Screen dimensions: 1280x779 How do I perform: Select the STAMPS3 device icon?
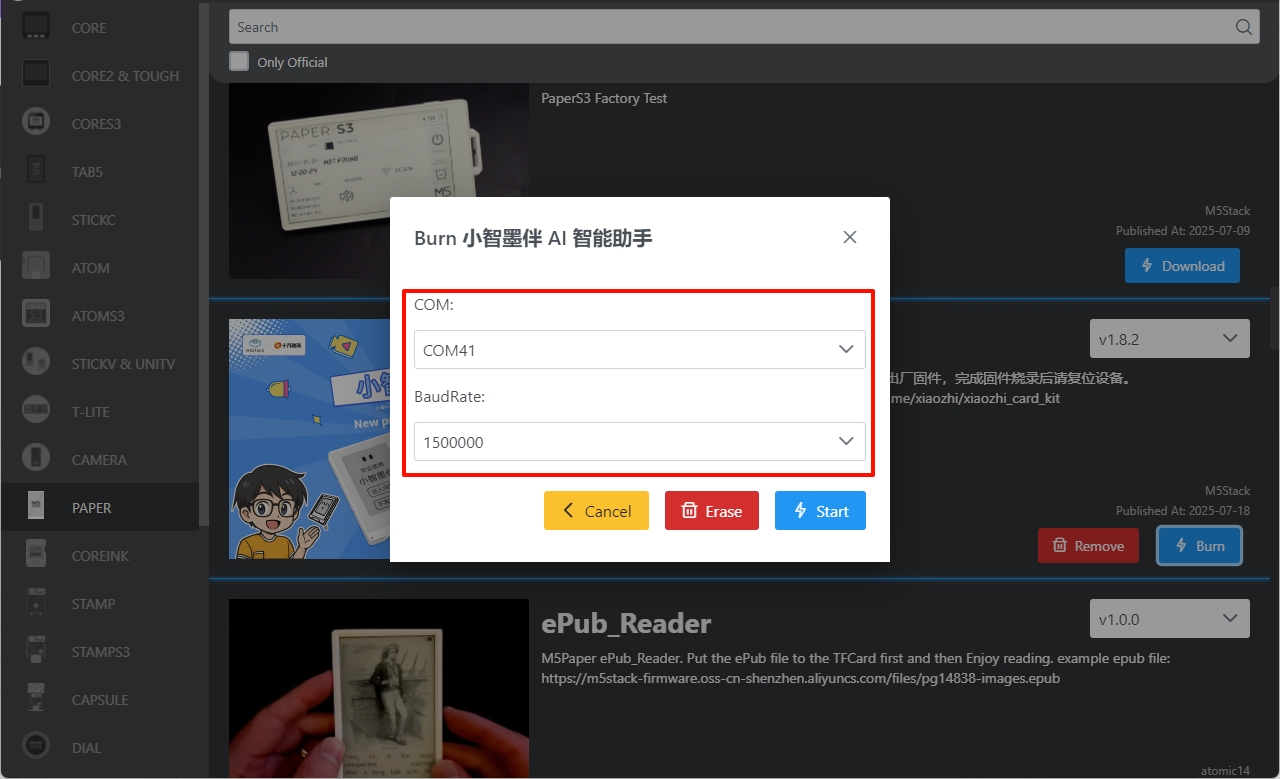36,651
